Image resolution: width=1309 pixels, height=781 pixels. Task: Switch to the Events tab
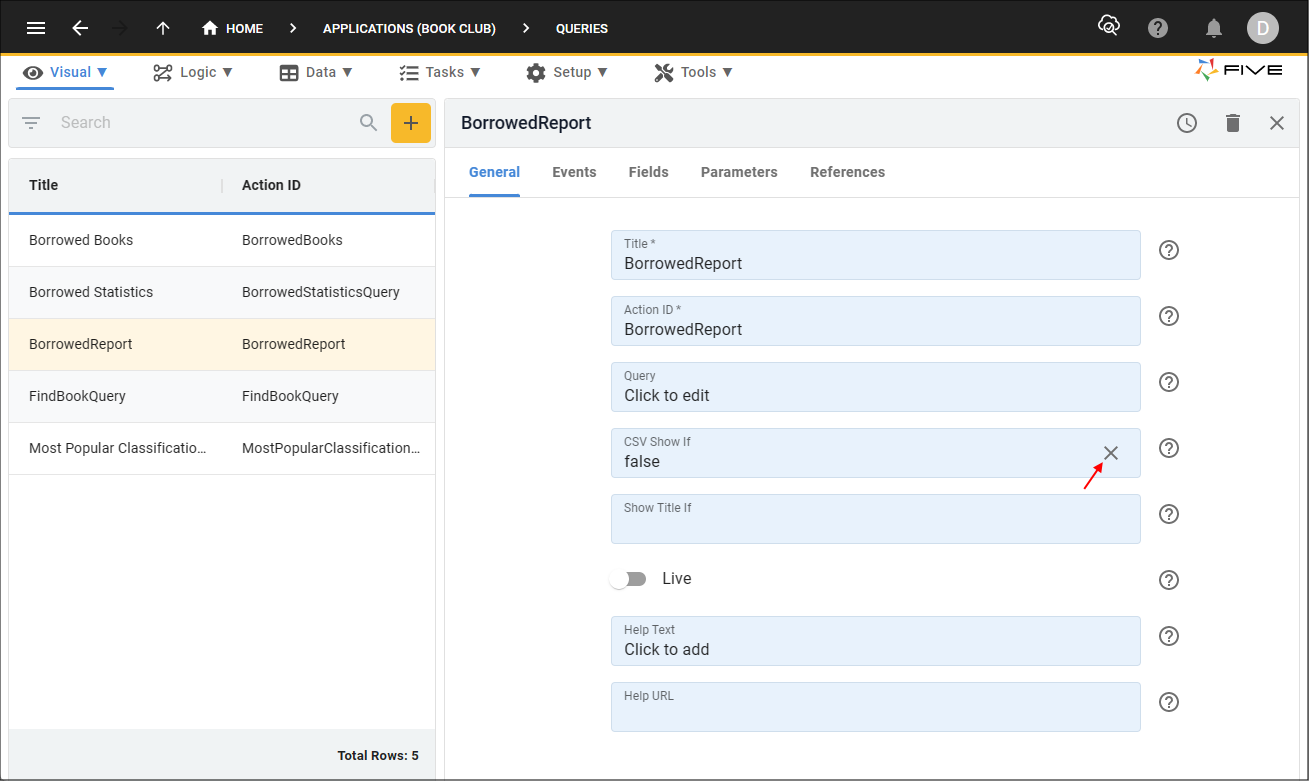(574, 172)
